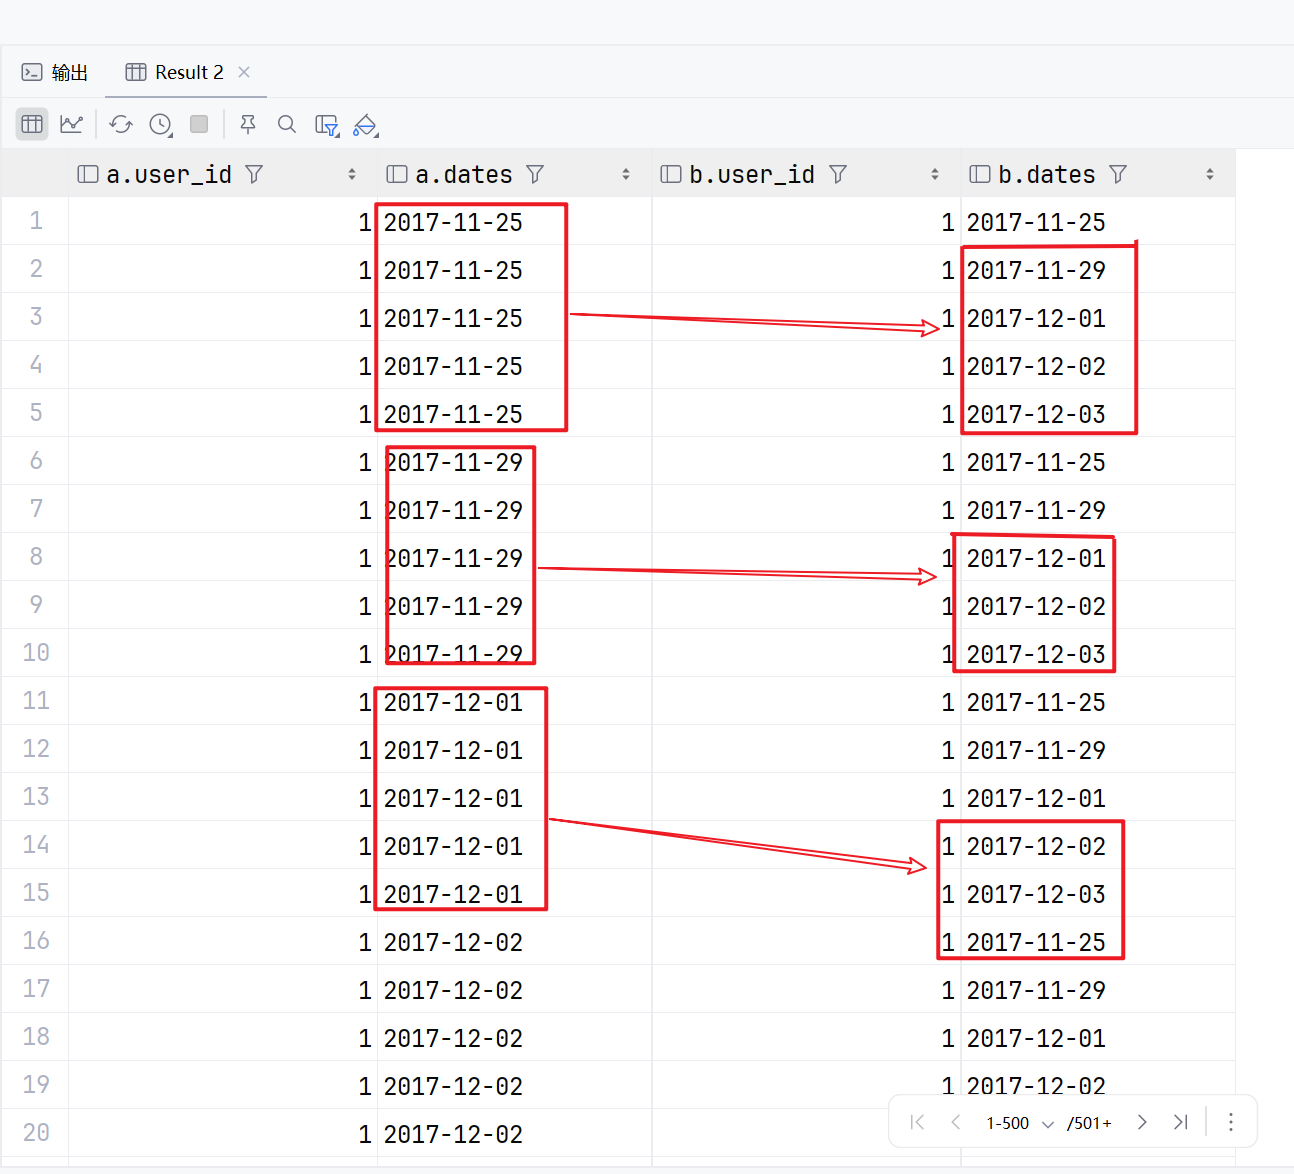The height and width of the screenshot is (1174, 1294).
Task: Open the search magnifier tool
Action: pos(287,124)
